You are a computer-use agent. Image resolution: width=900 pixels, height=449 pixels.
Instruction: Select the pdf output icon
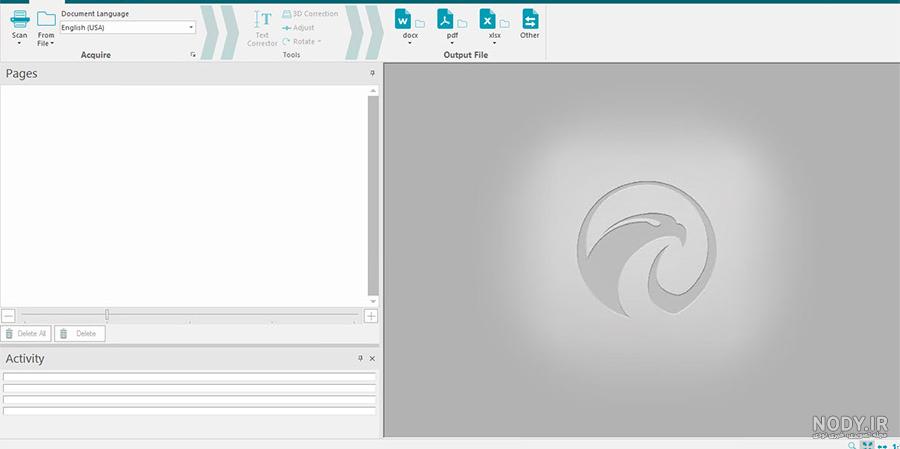click(445, 20)
